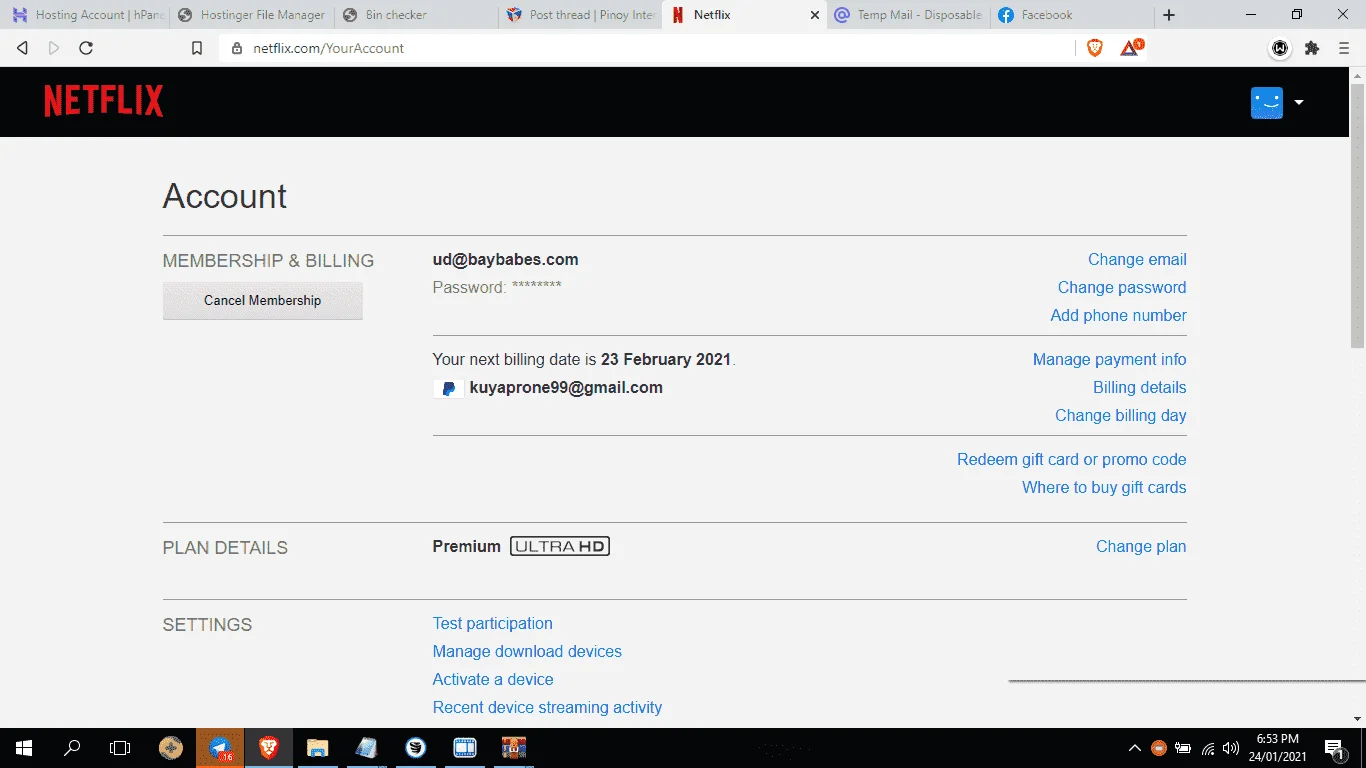This screenshot has width=1366, height=768.
Task: Open Brave Rewards triangle icon
Action: pyautogui.click(x=1131, y=48)
